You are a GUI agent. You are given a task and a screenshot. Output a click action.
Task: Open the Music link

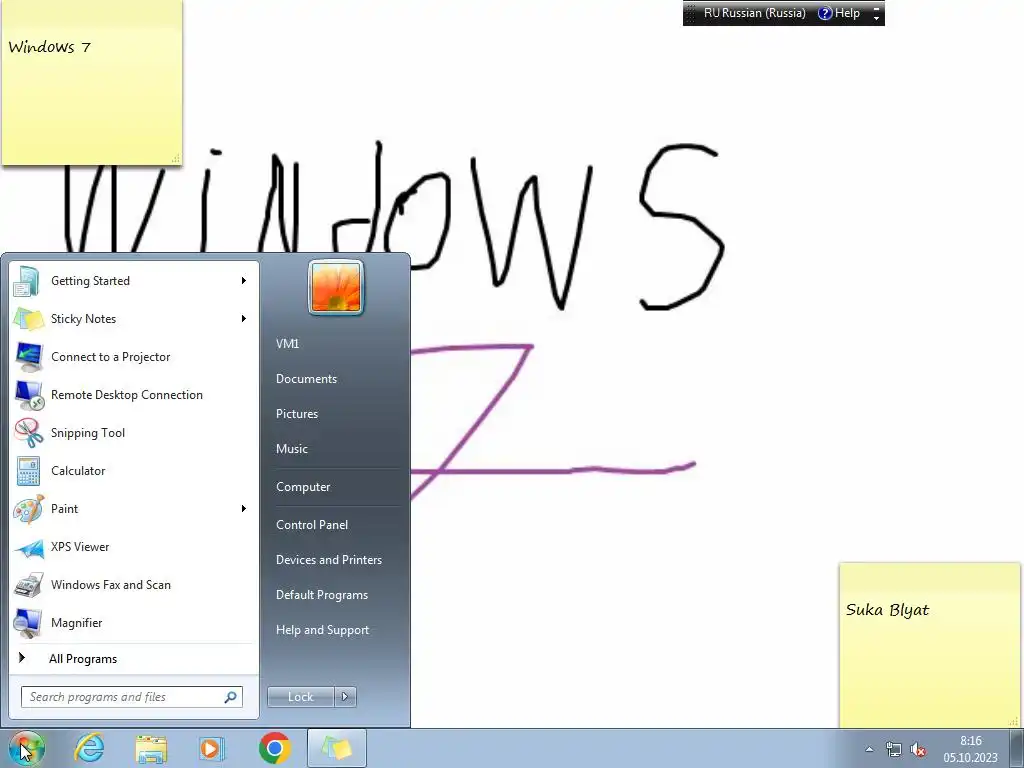pos(291,449)
